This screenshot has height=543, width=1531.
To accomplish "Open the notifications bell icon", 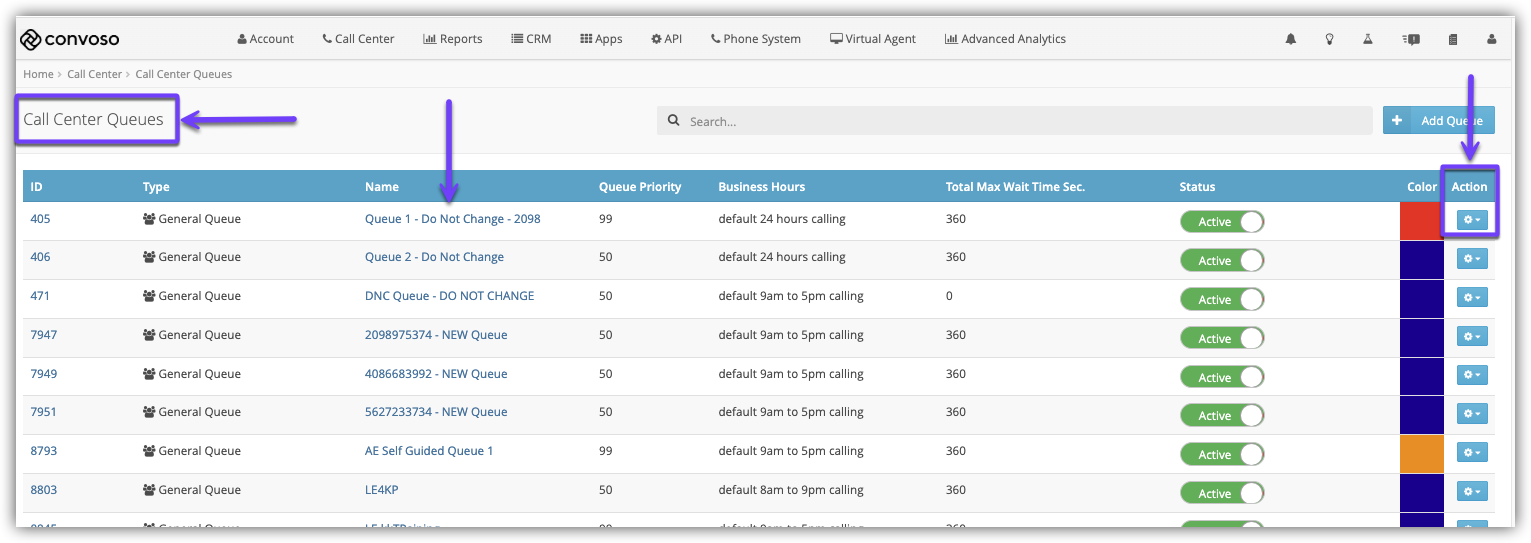I will [1290, 39].
